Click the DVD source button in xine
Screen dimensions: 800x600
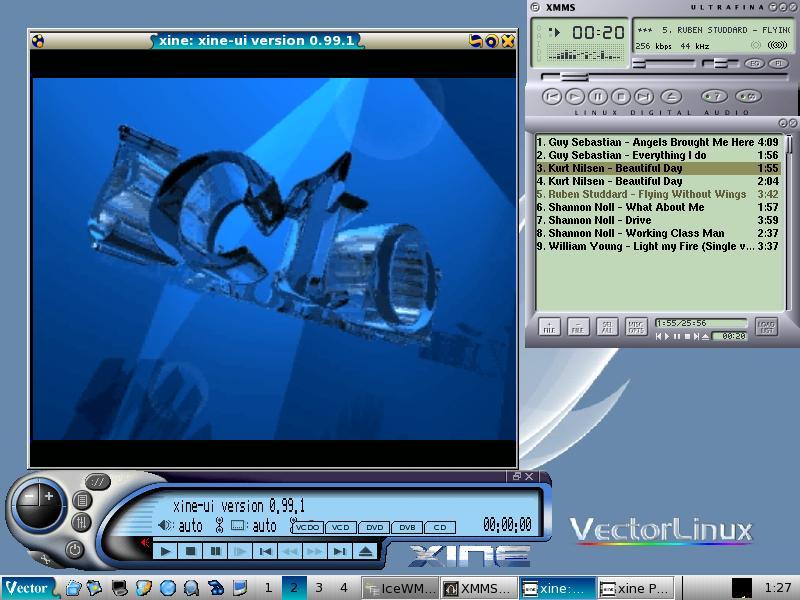click(x=374, y=527)
